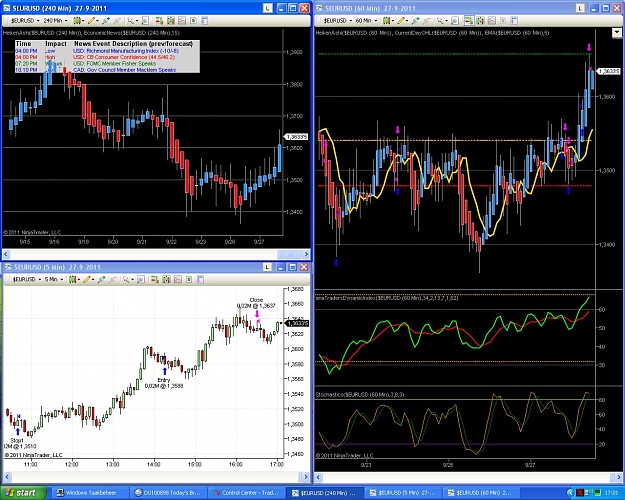The width and height of the screenshot is (625, 500).
Task: Click the left scroll arrow under 240 Min chart
Action: click(6, 254)
